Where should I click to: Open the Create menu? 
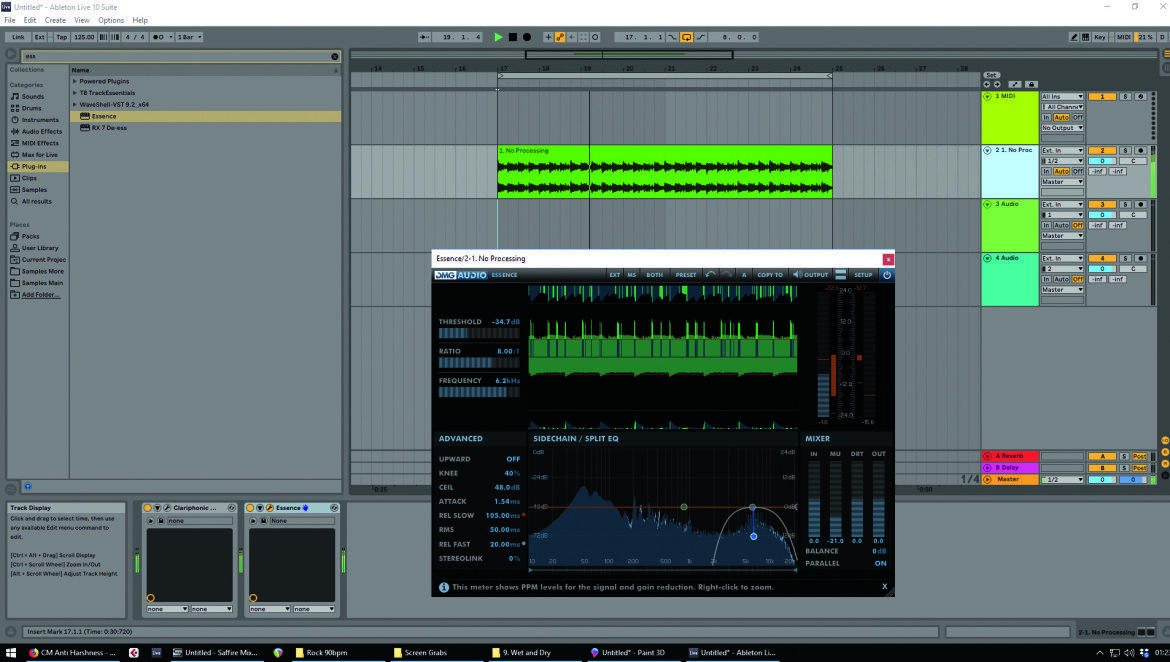pyautogui.click(x=54, y=20)
